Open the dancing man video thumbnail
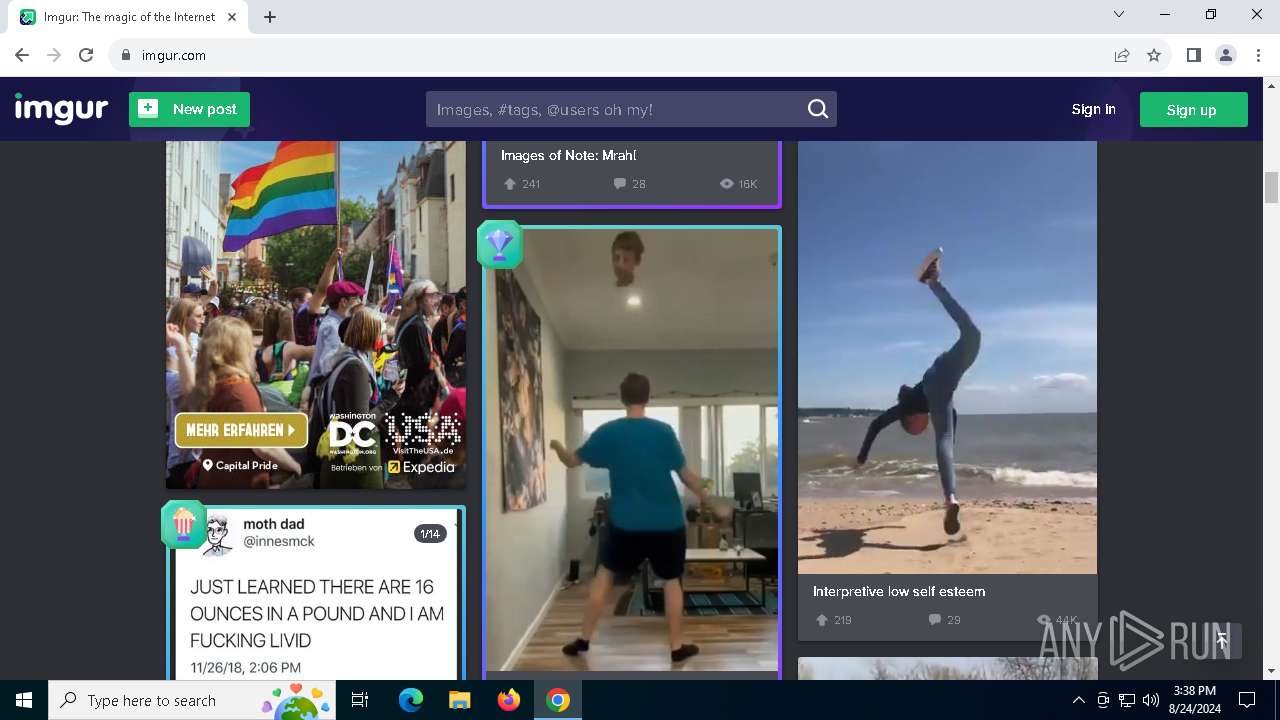Screen dimensions: 1280x720 click(x=632, y=450)
